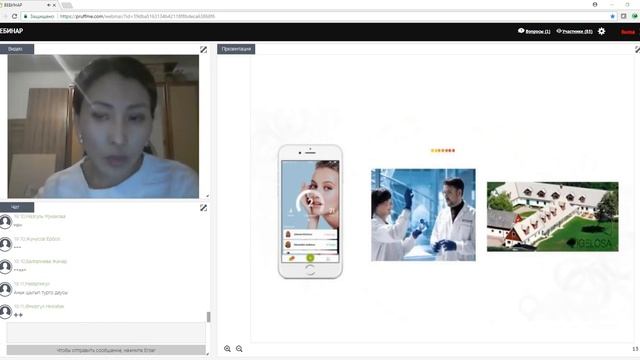
Task: Click the red Выход exit button
Action: pos(628,32)
